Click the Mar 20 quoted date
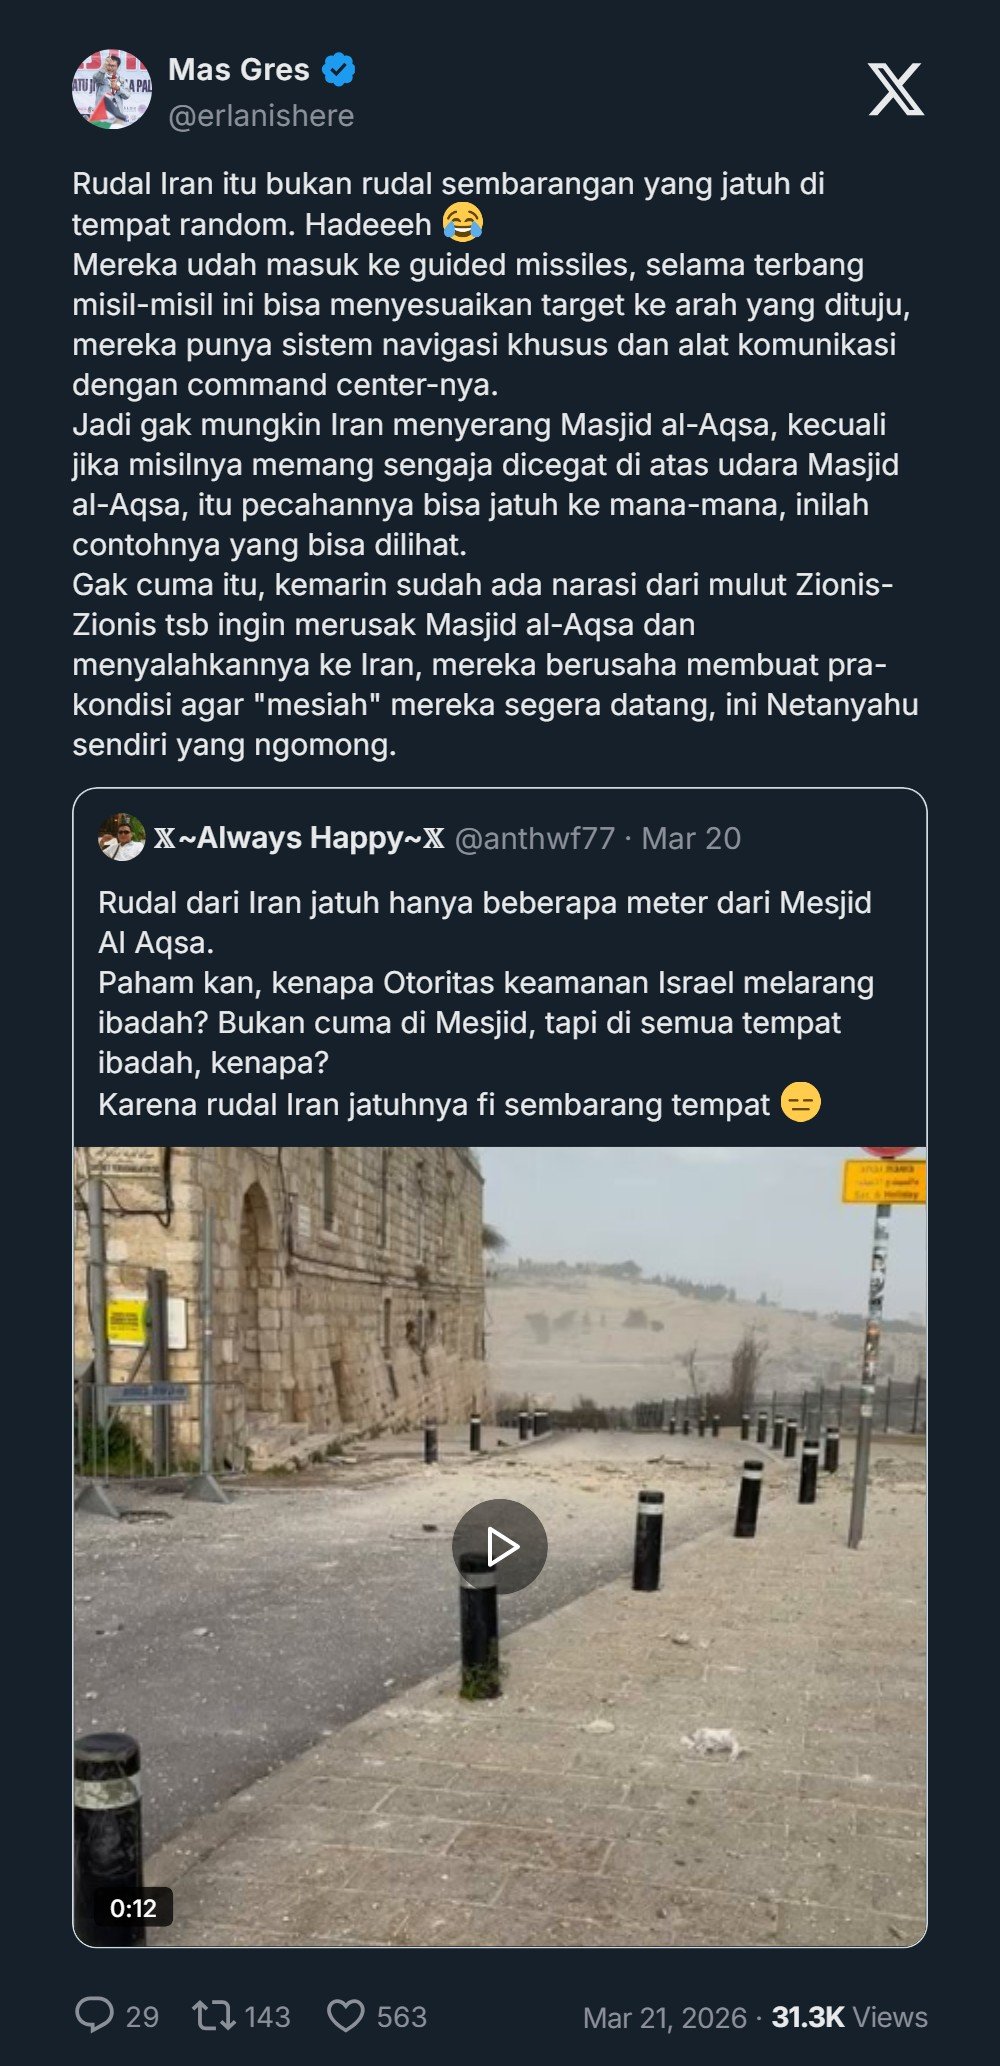Screen dimensions: 1000x2066 tap(691, 838)
